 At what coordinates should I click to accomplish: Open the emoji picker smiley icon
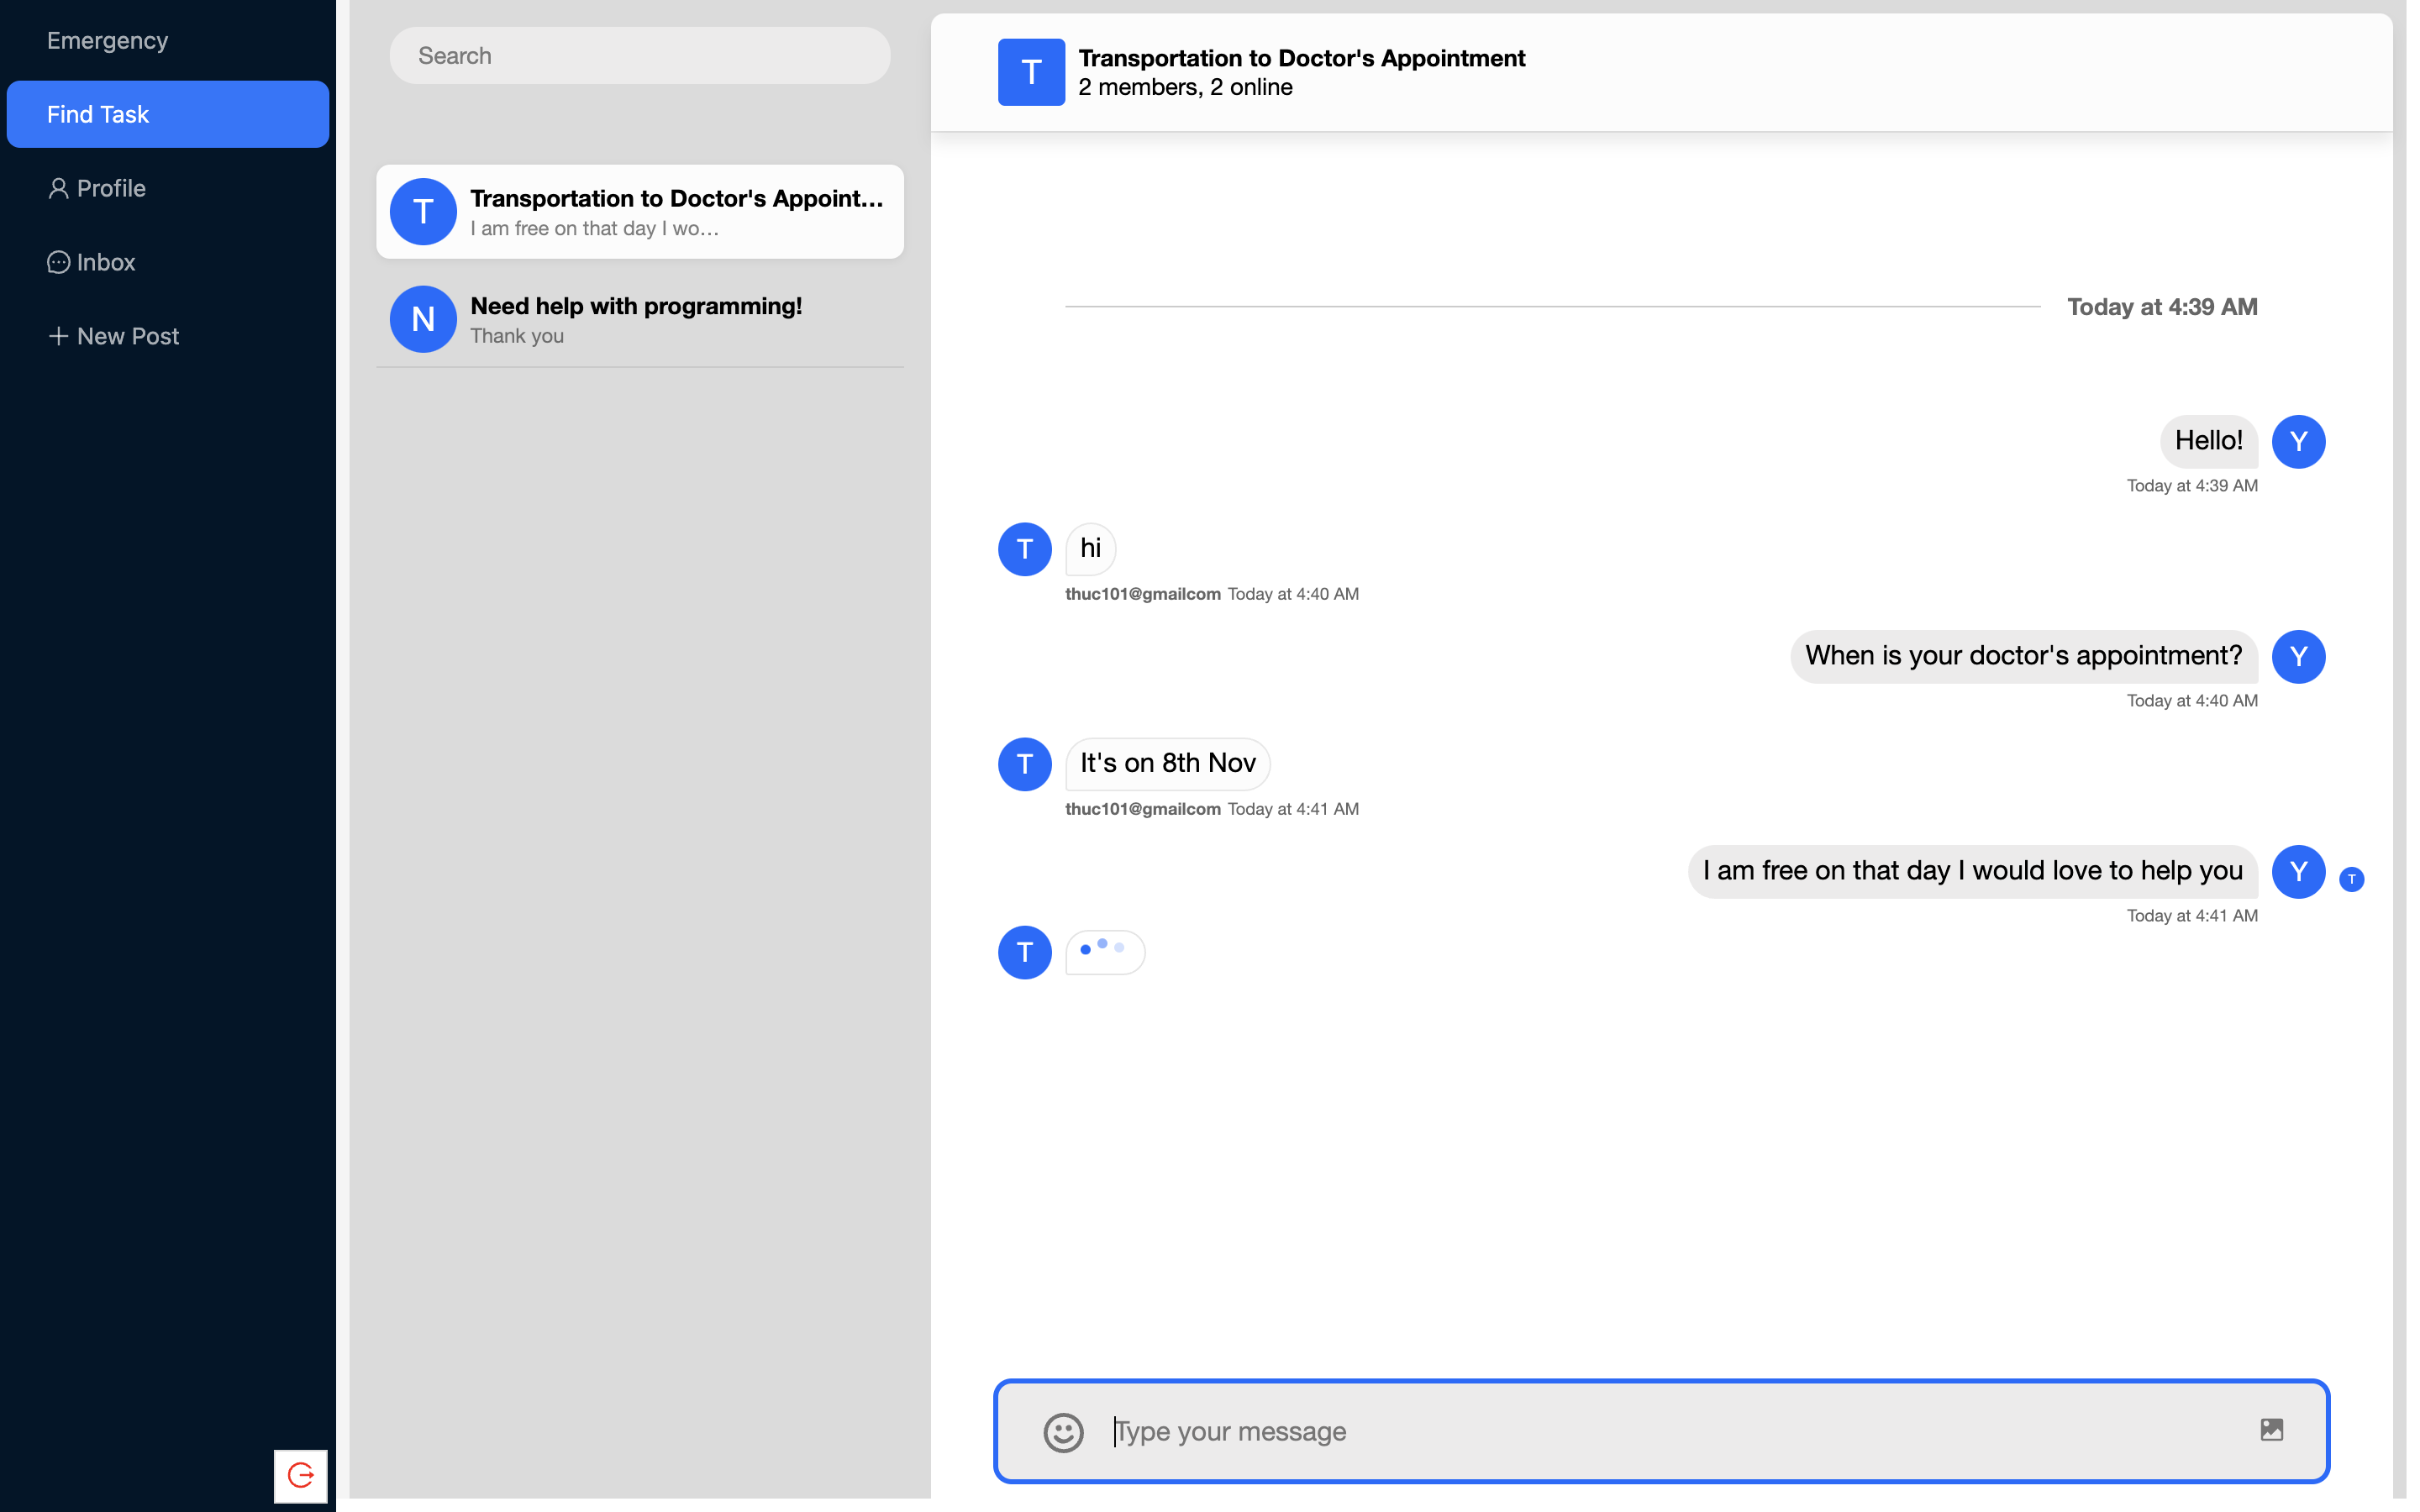coord(1063,1432)
